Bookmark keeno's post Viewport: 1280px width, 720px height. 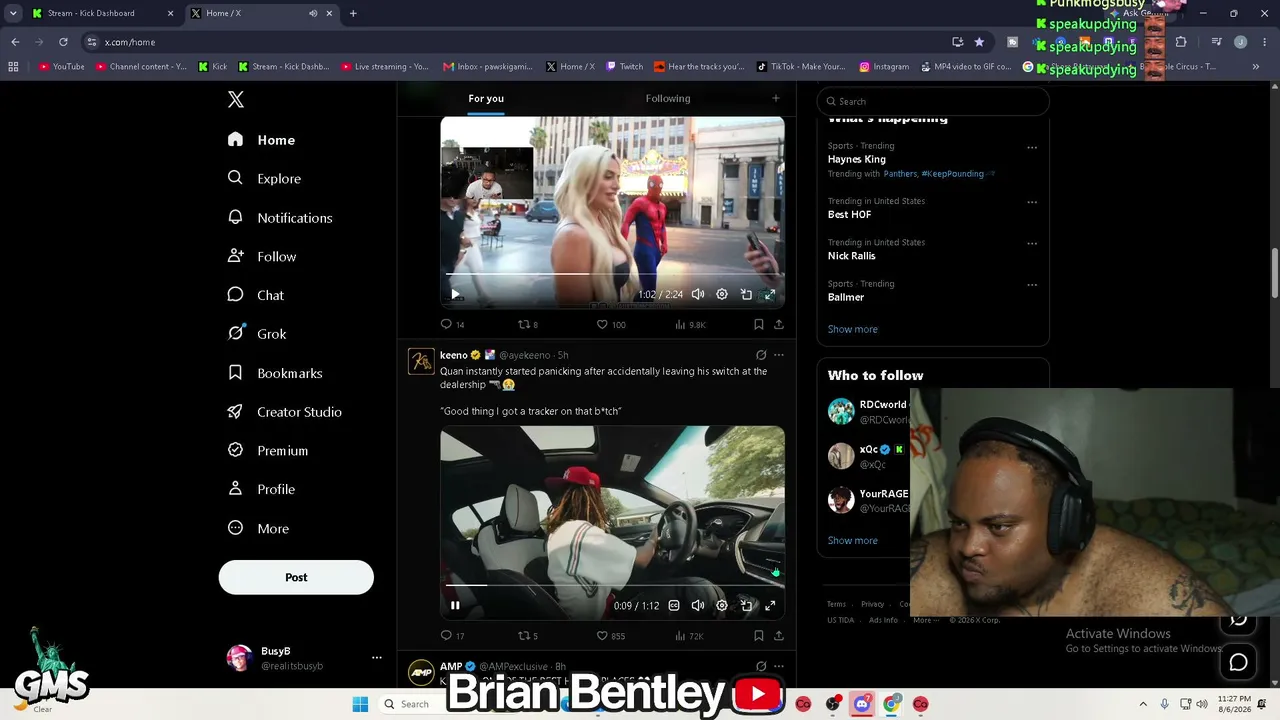[758, 635]
